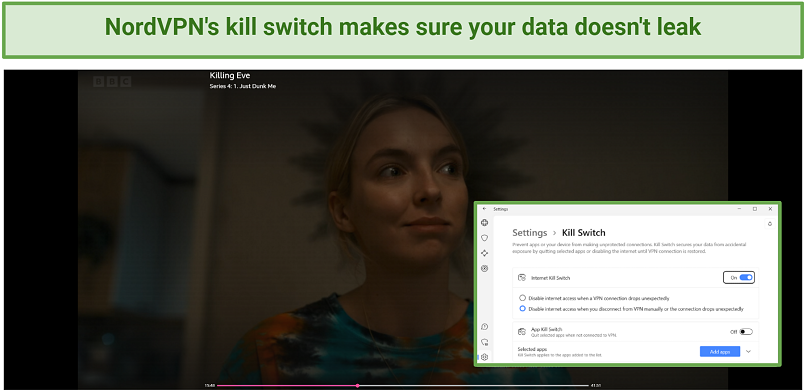Click the video progress scrubber knob
Screen dimensions: 806x392
tap(357, 385)
